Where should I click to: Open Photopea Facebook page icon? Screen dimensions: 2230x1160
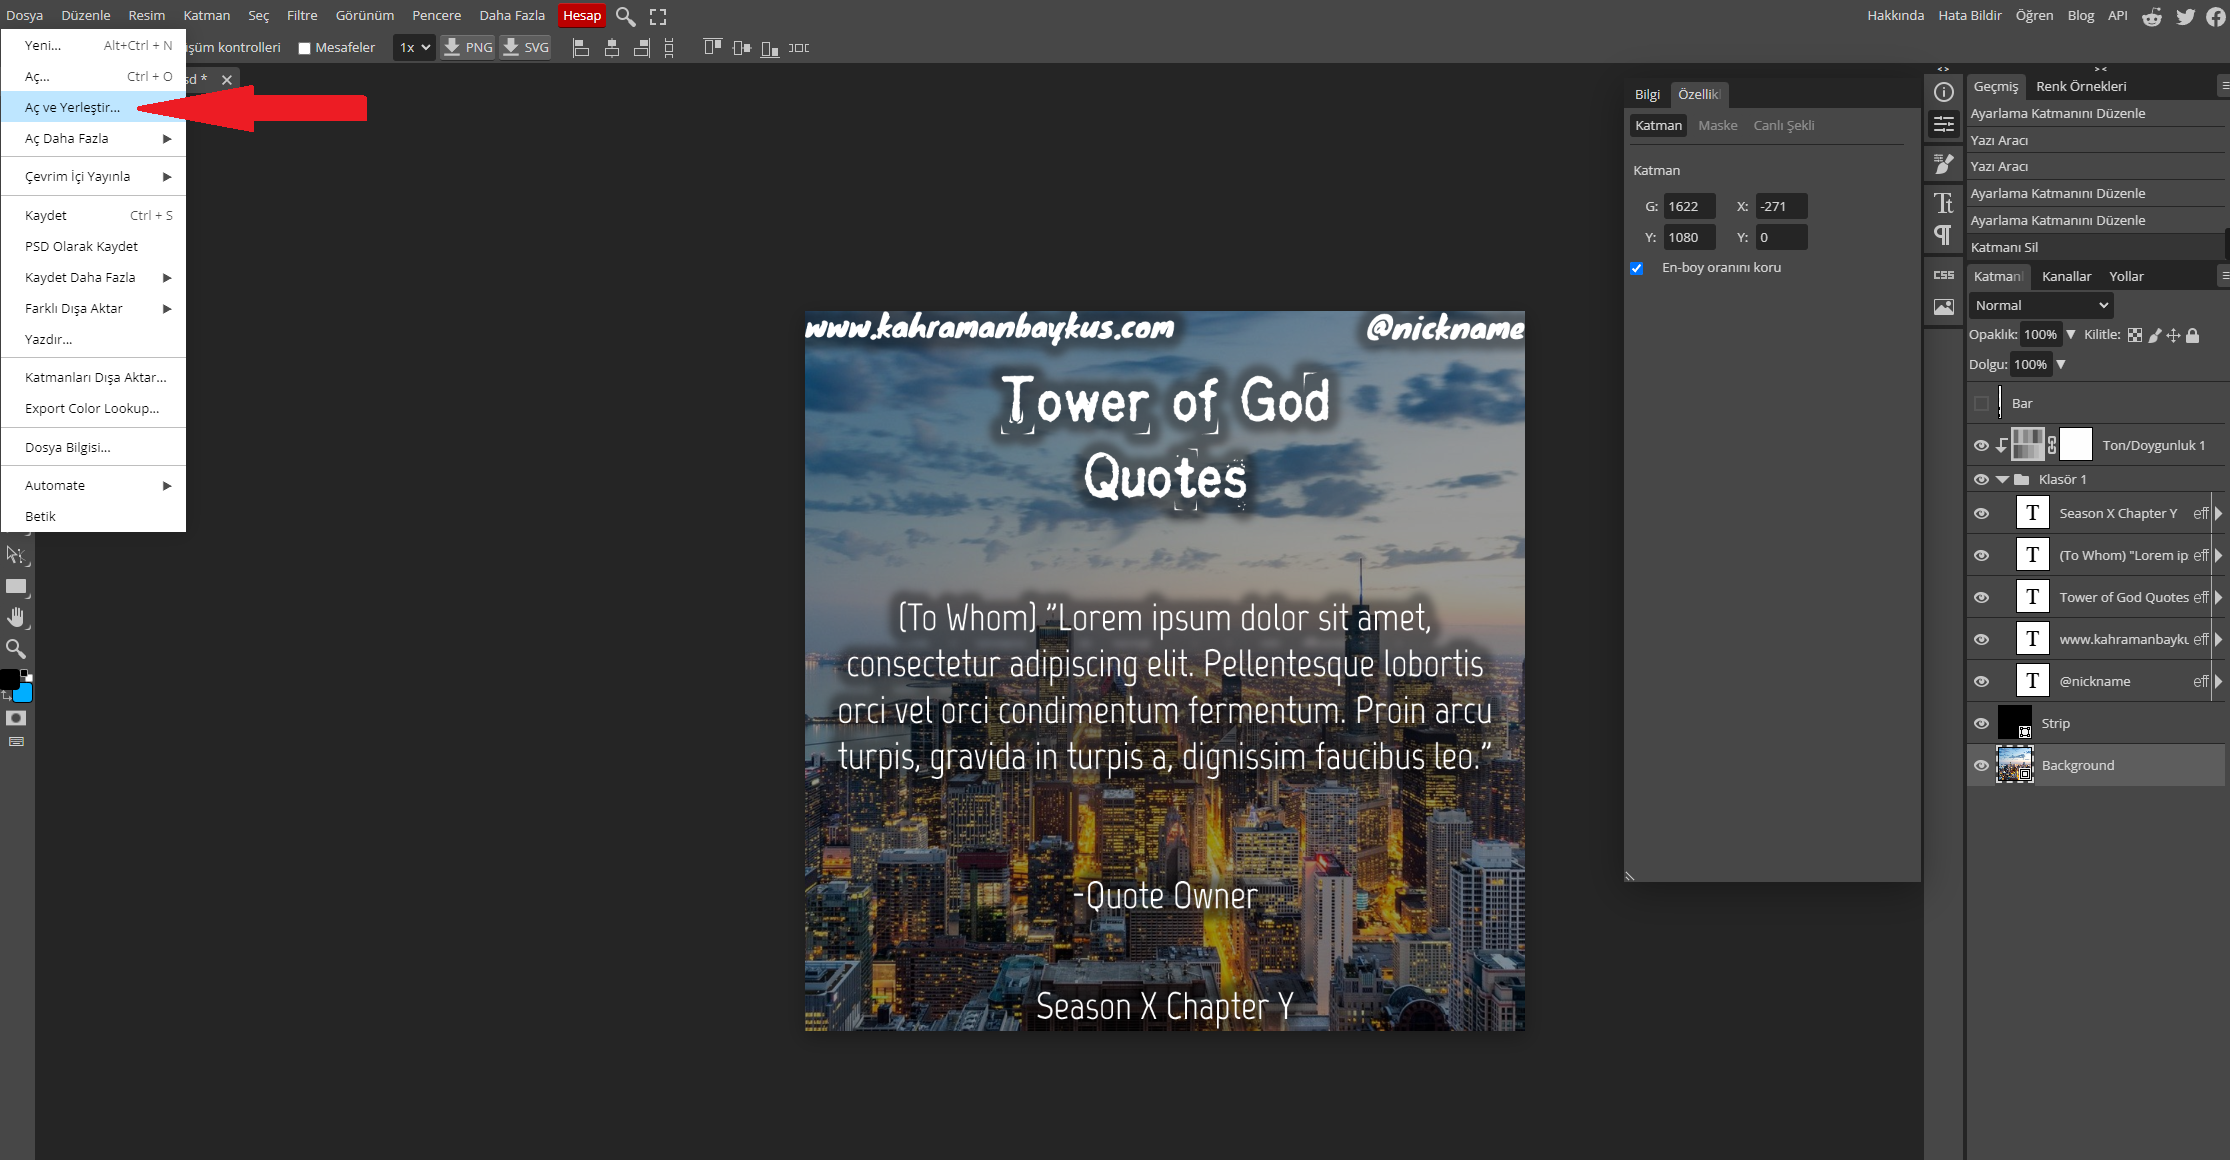click(2216, 16)
